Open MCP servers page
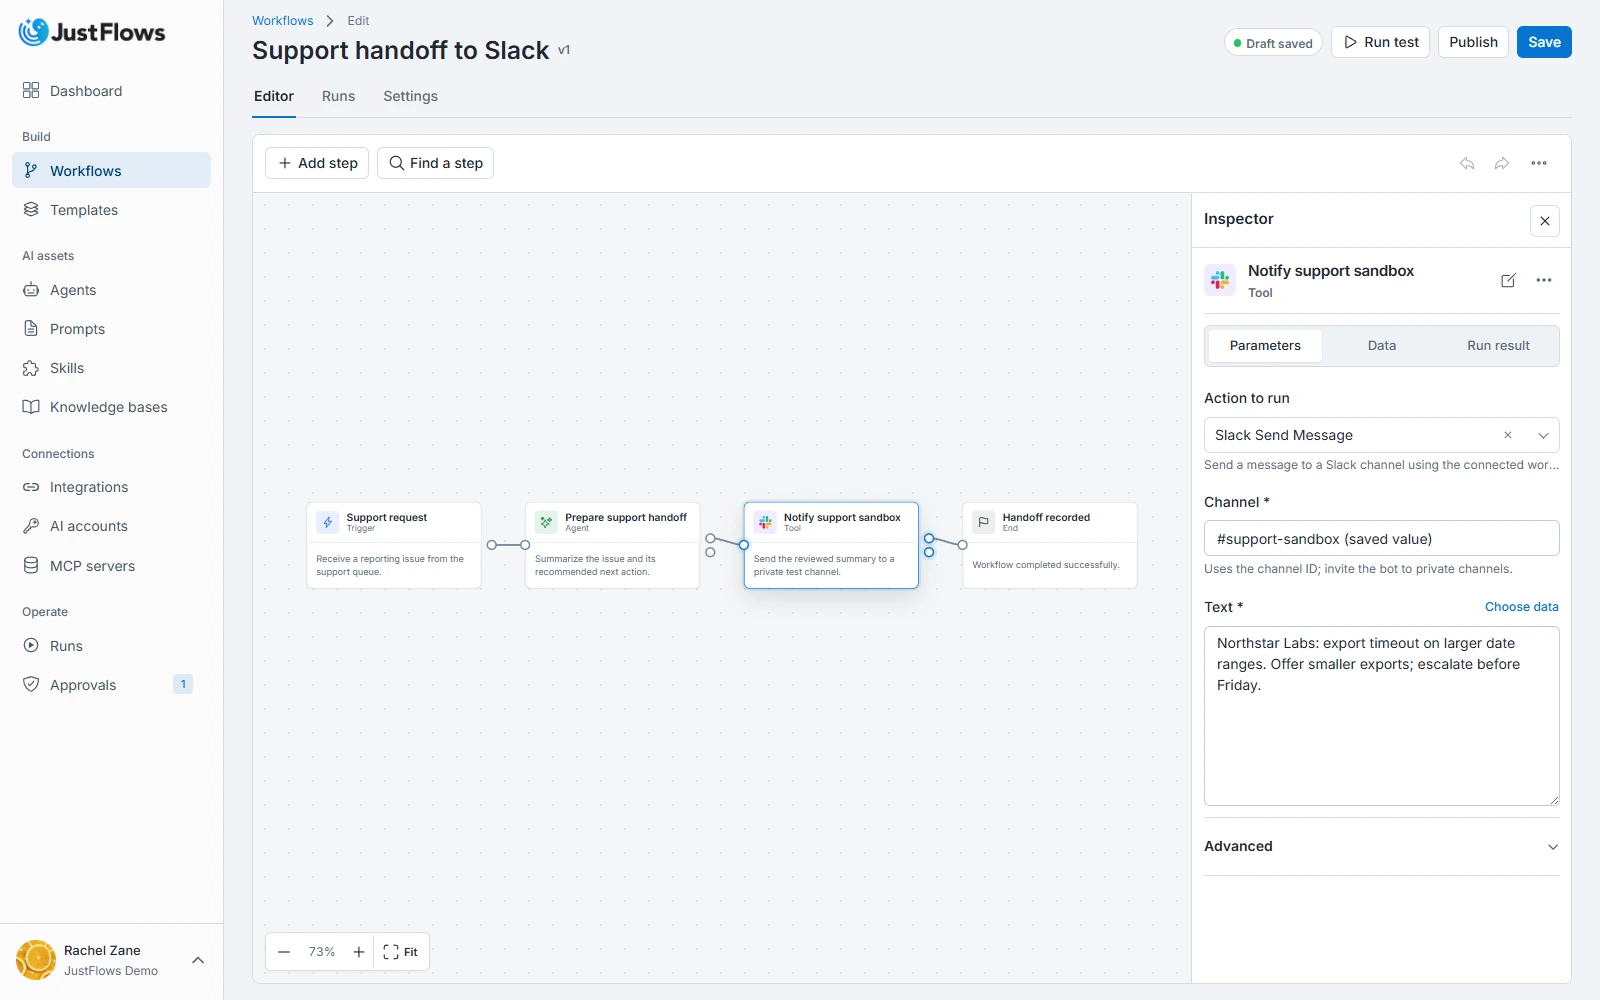Screen dimensions: 1600x1000 coord(111,566)
